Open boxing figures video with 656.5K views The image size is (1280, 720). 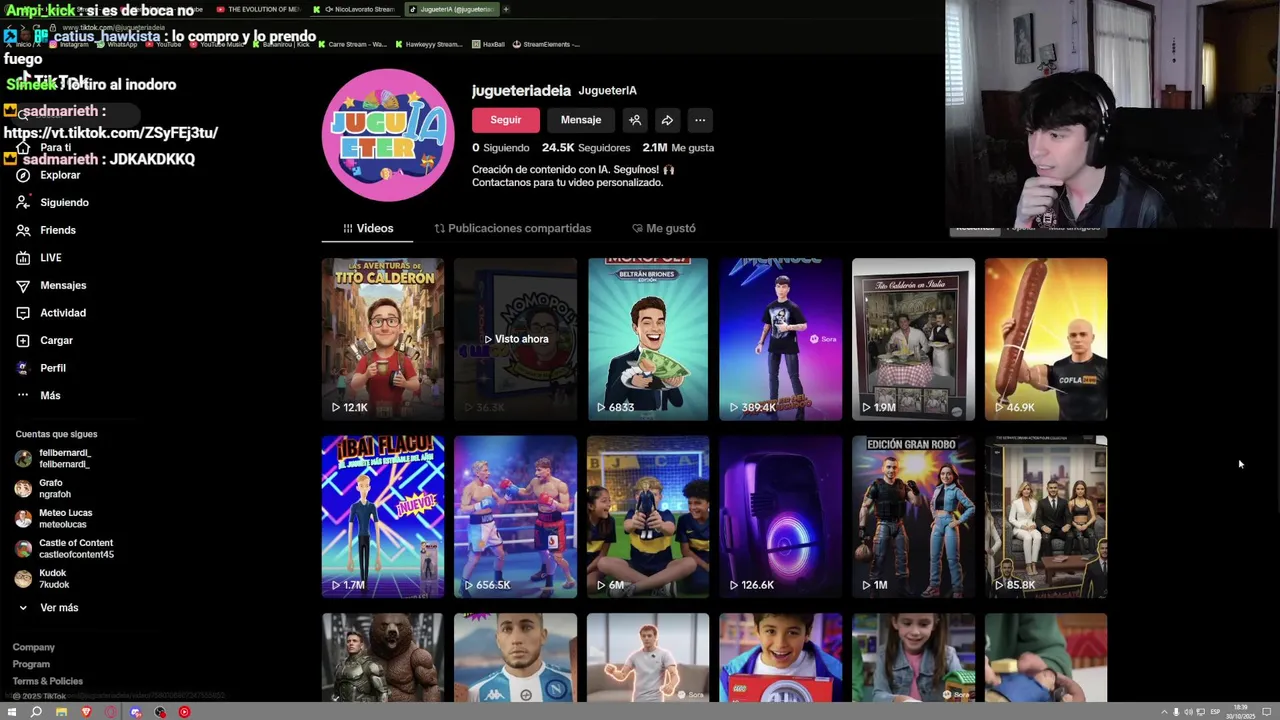point(516,516)
